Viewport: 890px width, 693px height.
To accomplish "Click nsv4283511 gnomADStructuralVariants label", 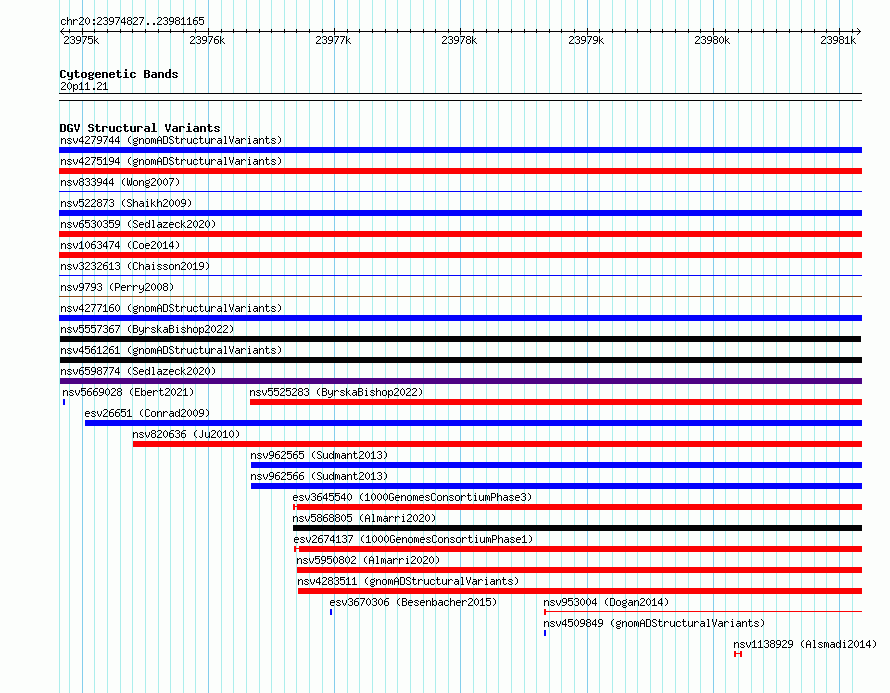I will [408, 581].
